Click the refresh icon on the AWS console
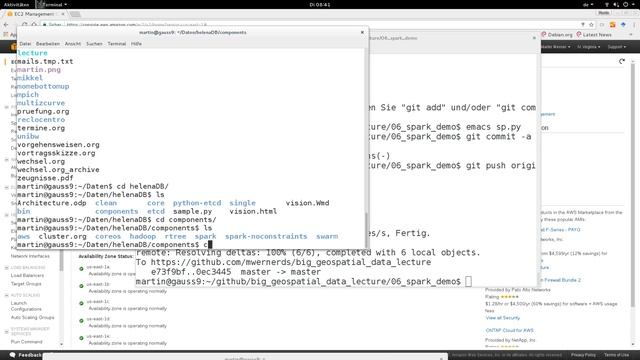Viewport: 640px width, 360px height. pyautogui.click(x=622, y=61)
